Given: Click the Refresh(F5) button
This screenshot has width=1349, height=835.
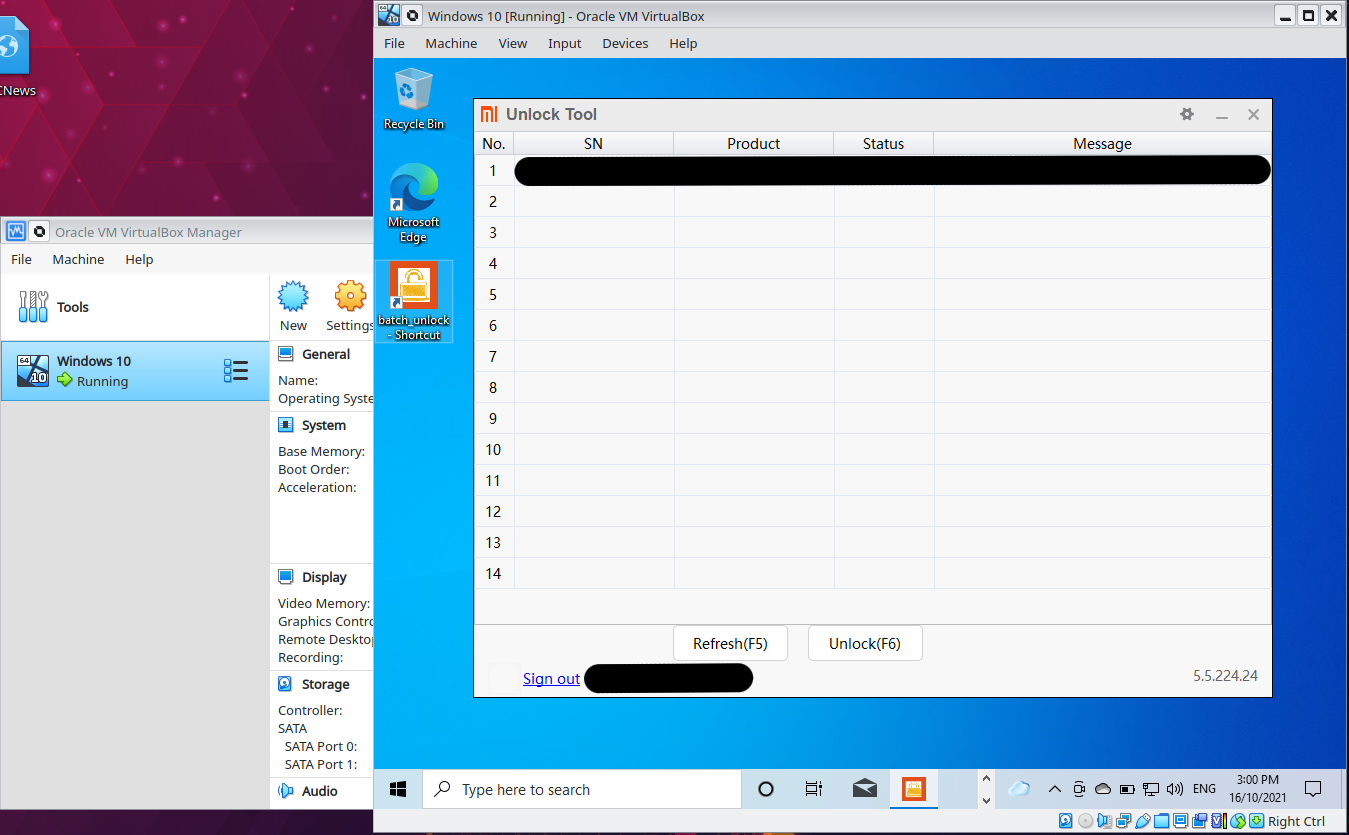Looking at the screenshot, I should [x=730, y=643].
